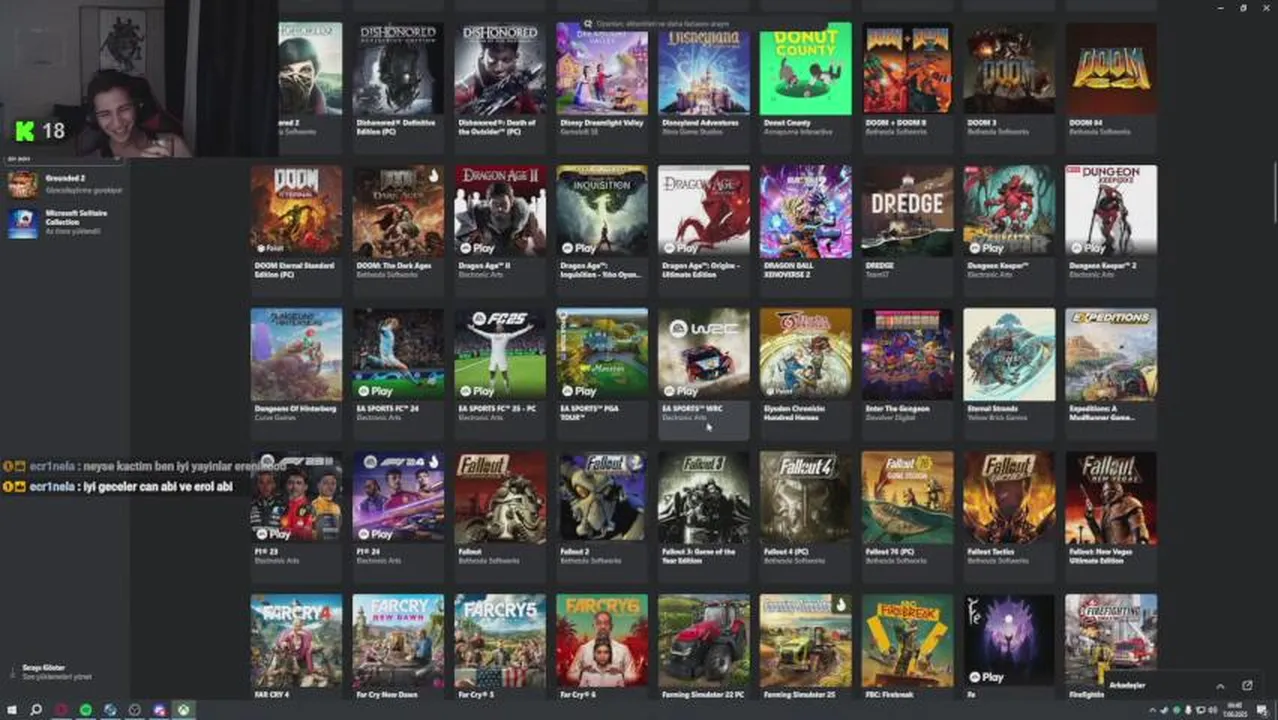This screenshot has height=720, width=1278.
Task: Open Grounded 2 in the sidebar queue
Action: pos(66,184)
